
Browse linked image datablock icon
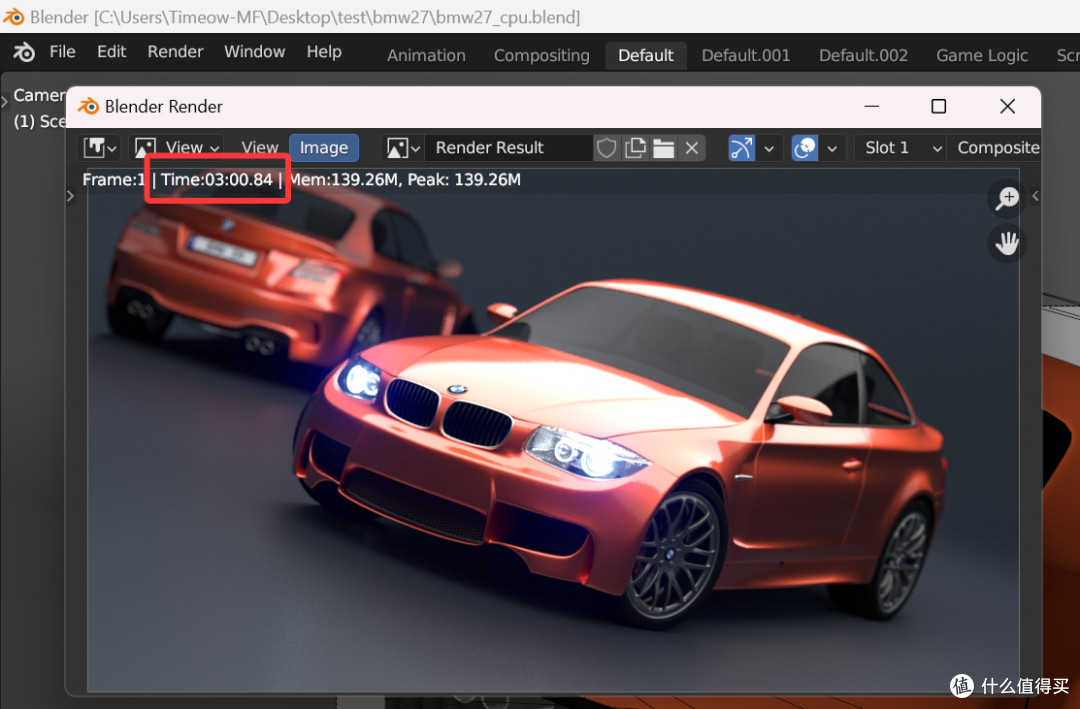403,148
